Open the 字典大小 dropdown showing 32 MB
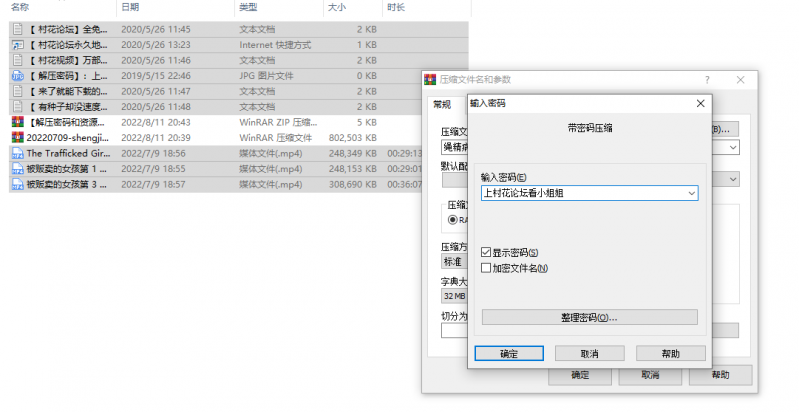 [454, 297]
